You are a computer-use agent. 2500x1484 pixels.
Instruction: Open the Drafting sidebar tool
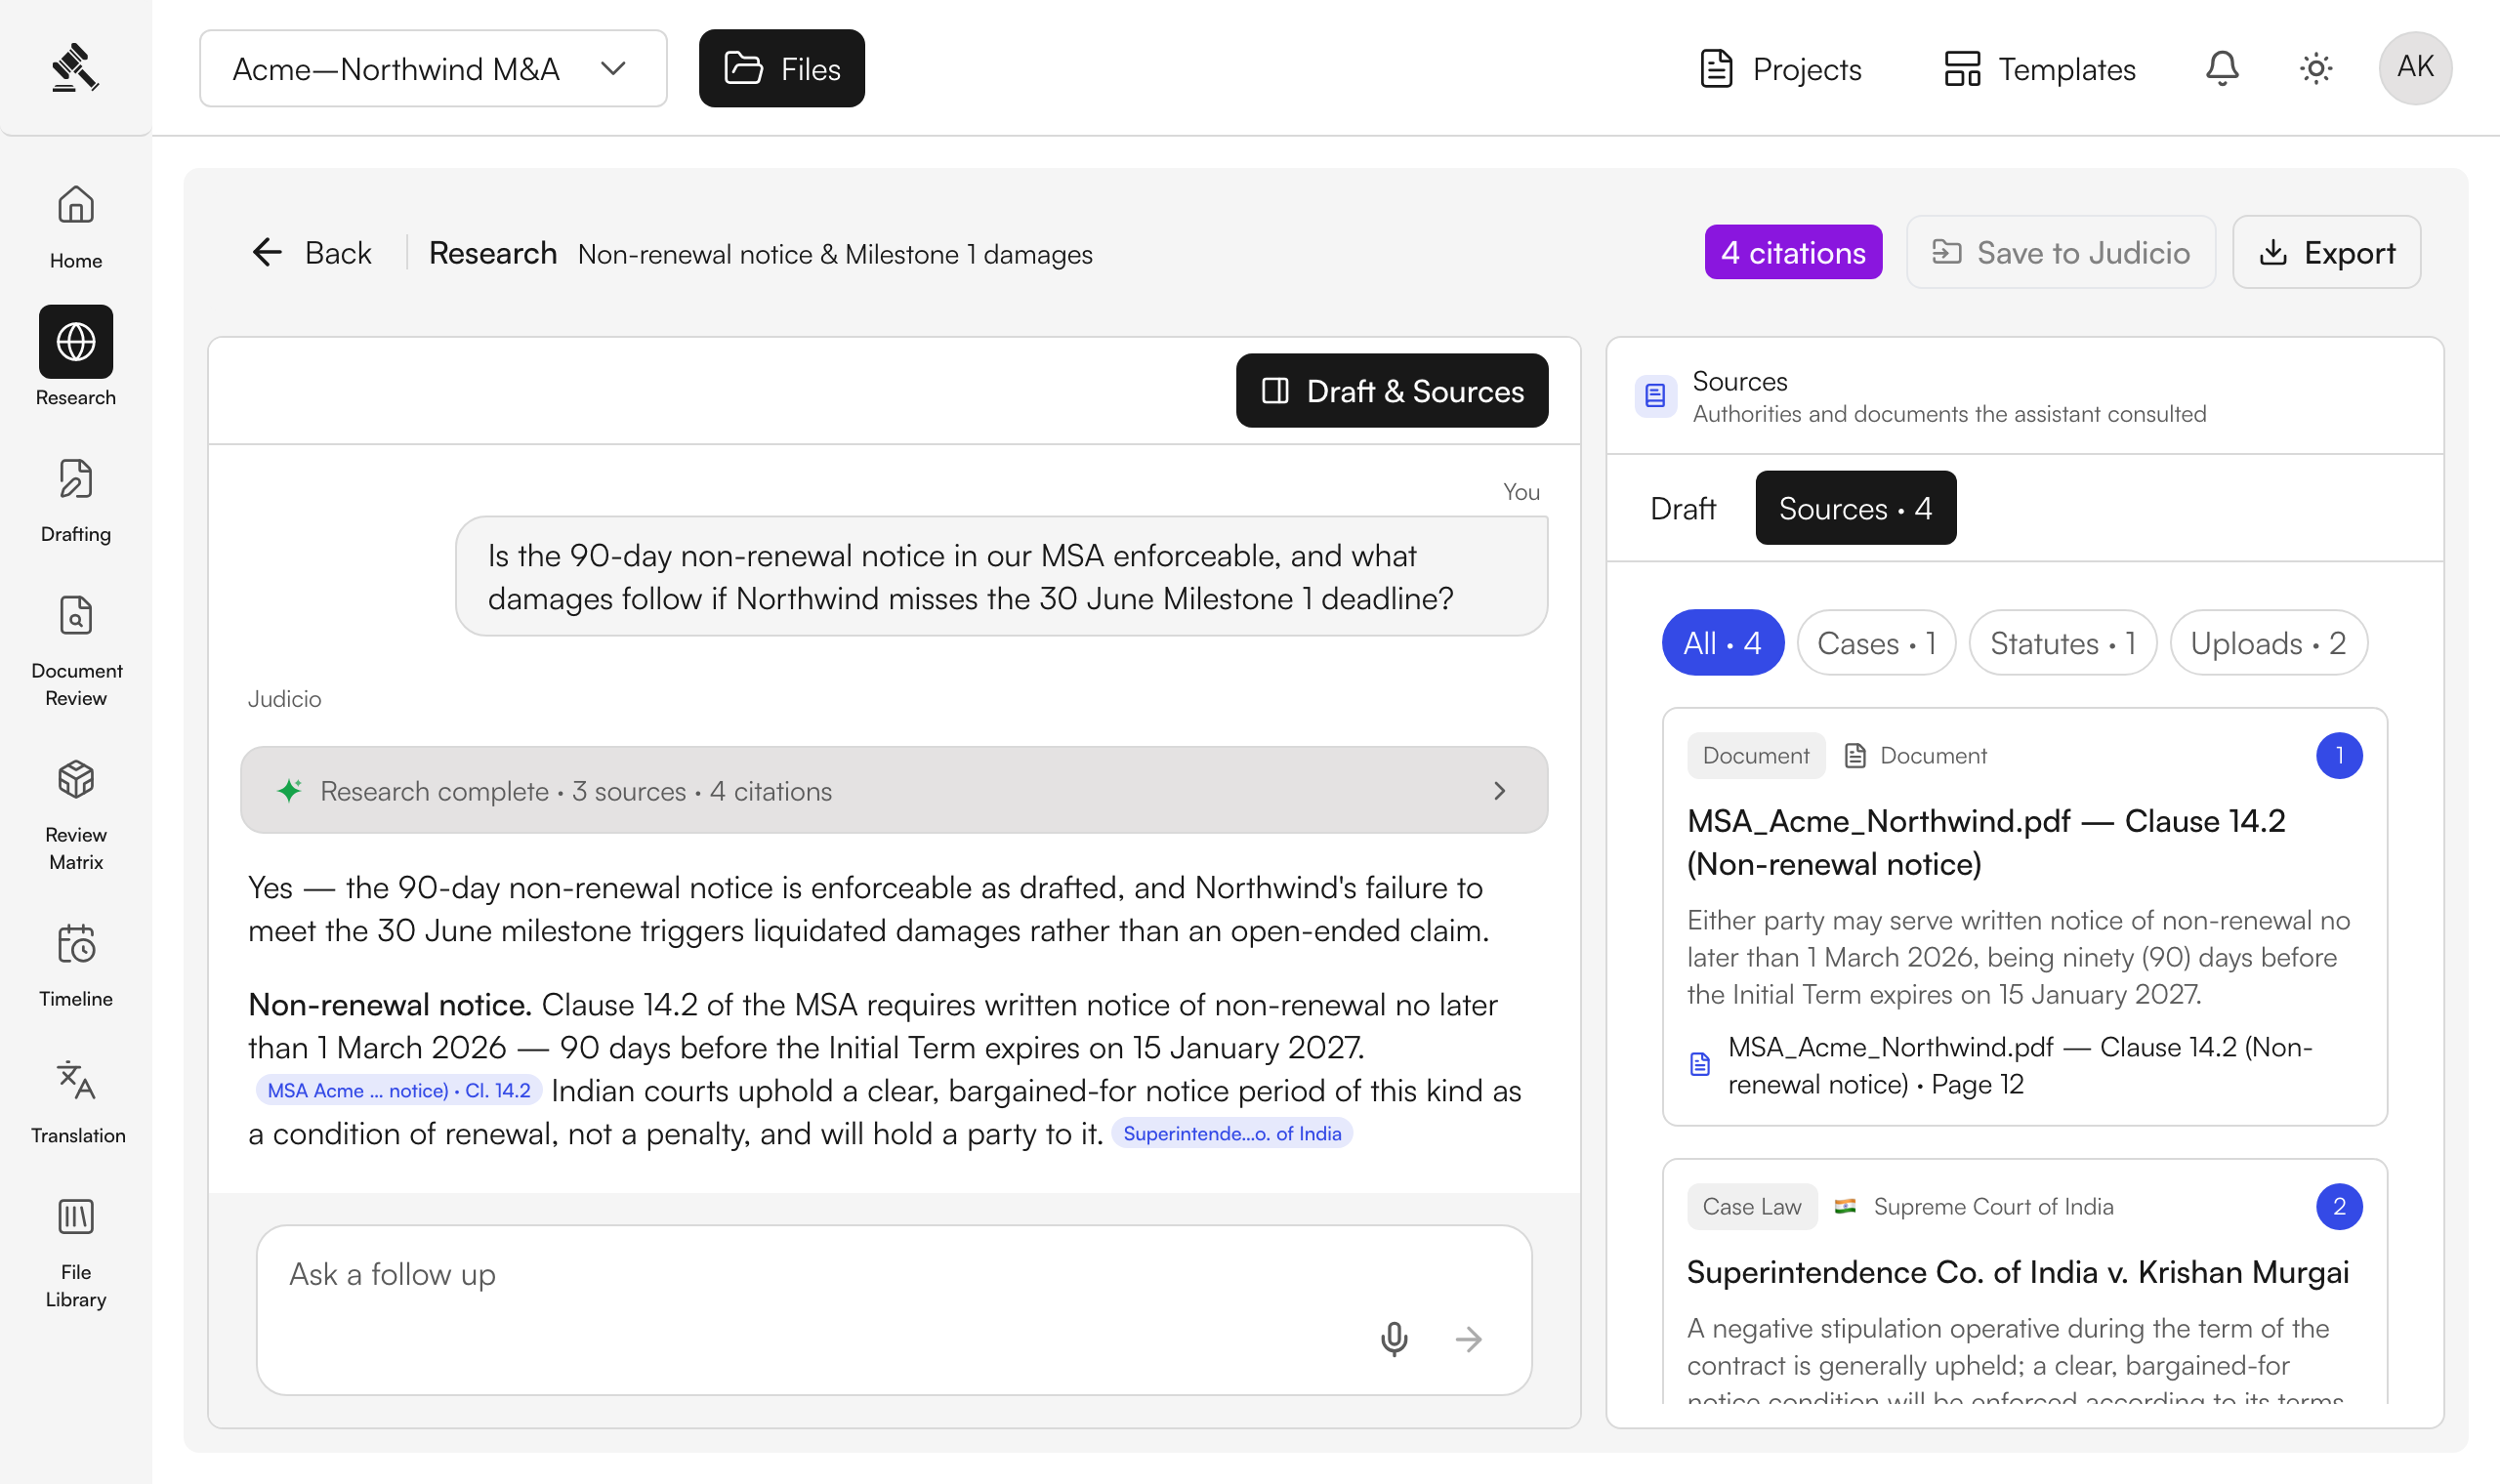pyautogui.click(x=76, y=500)
